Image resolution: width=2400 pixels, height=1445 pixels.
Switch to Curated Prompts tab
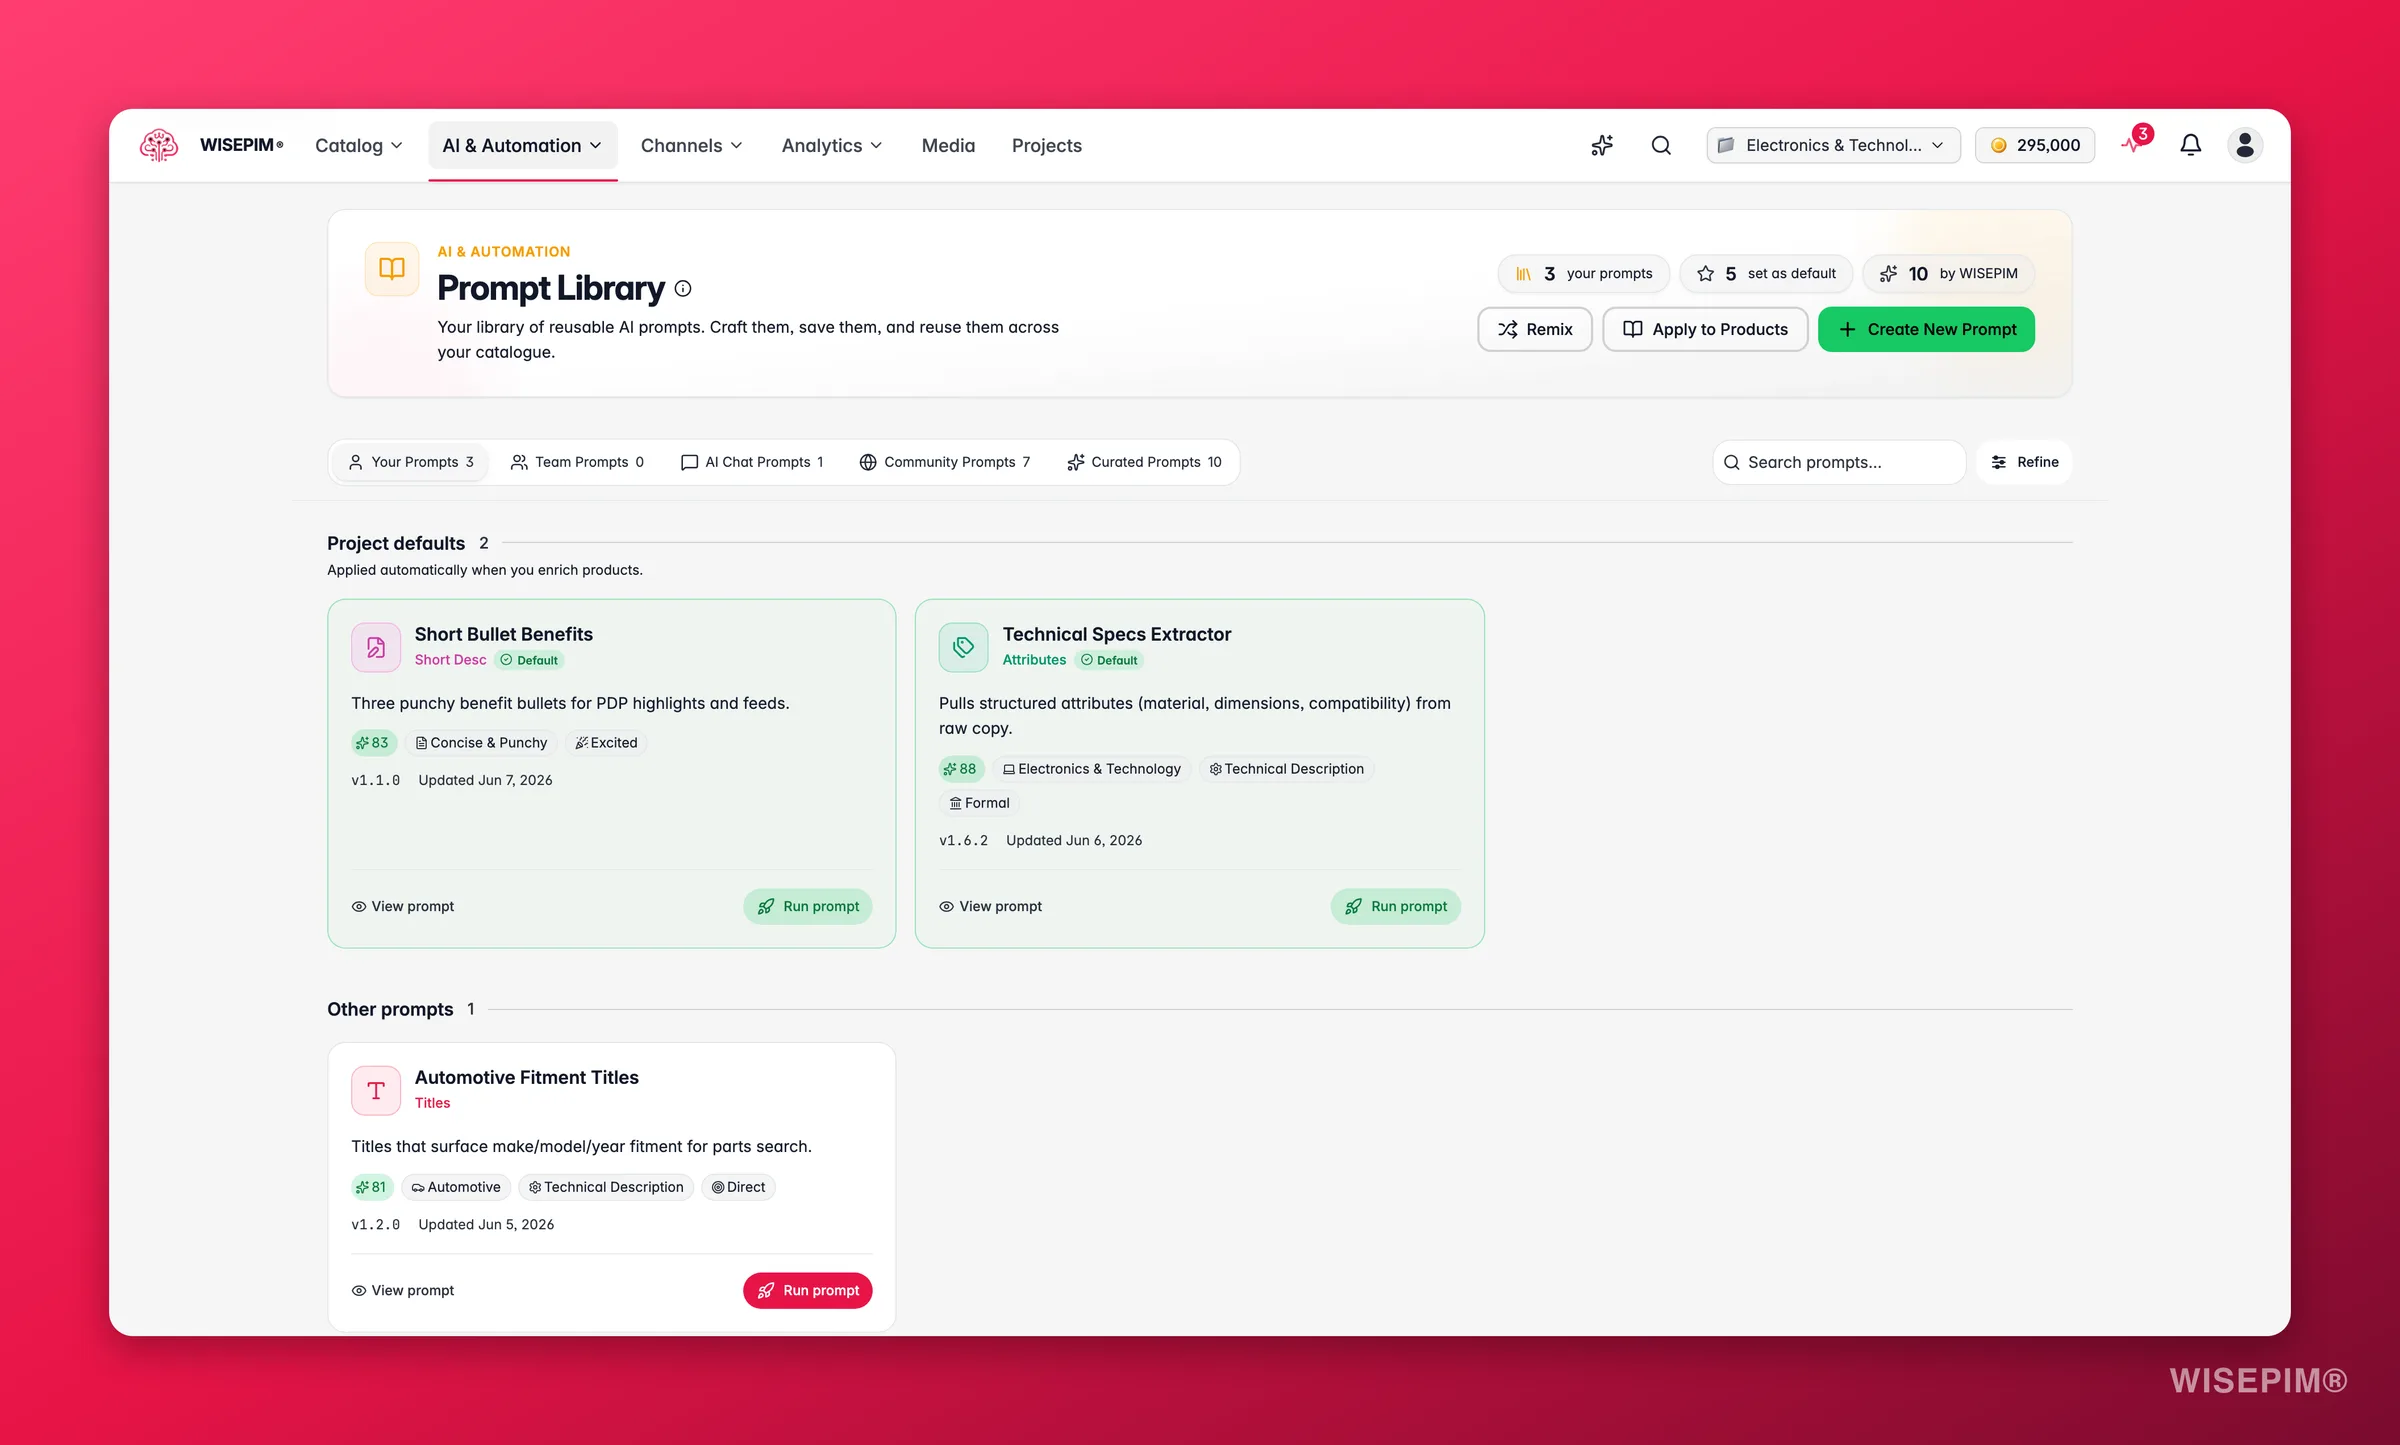(1144, 462)
